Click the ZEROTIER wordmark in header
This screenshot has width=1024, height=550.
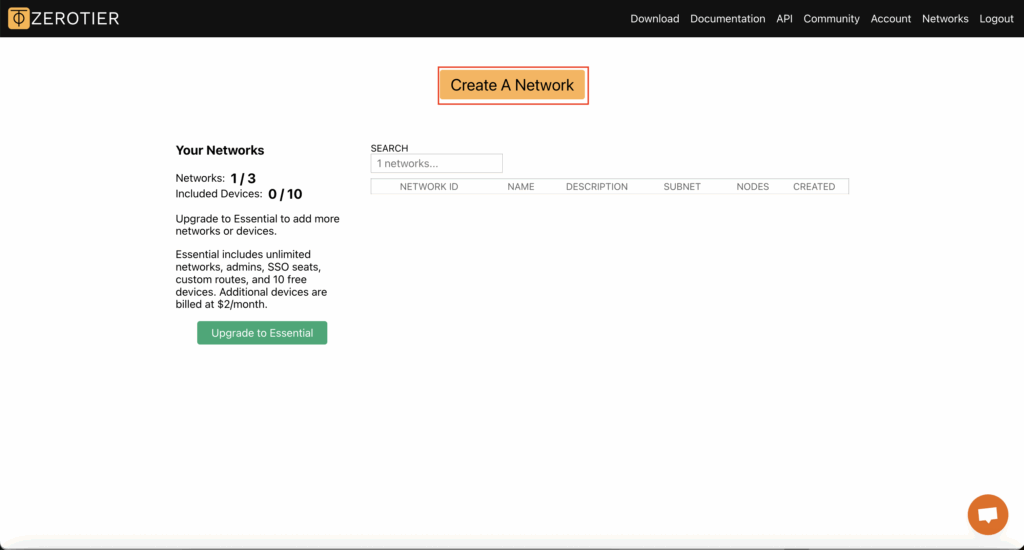coord(76,18)
